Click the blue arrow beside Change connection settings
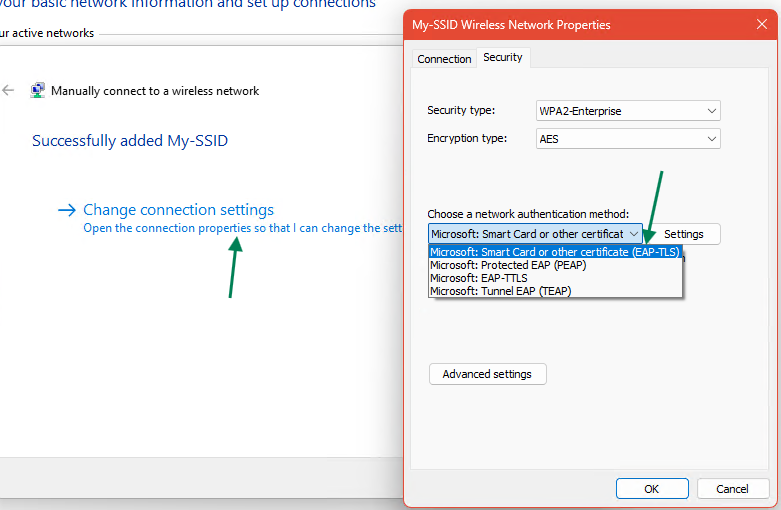This screenshot has height=510, width=781. 67,210
